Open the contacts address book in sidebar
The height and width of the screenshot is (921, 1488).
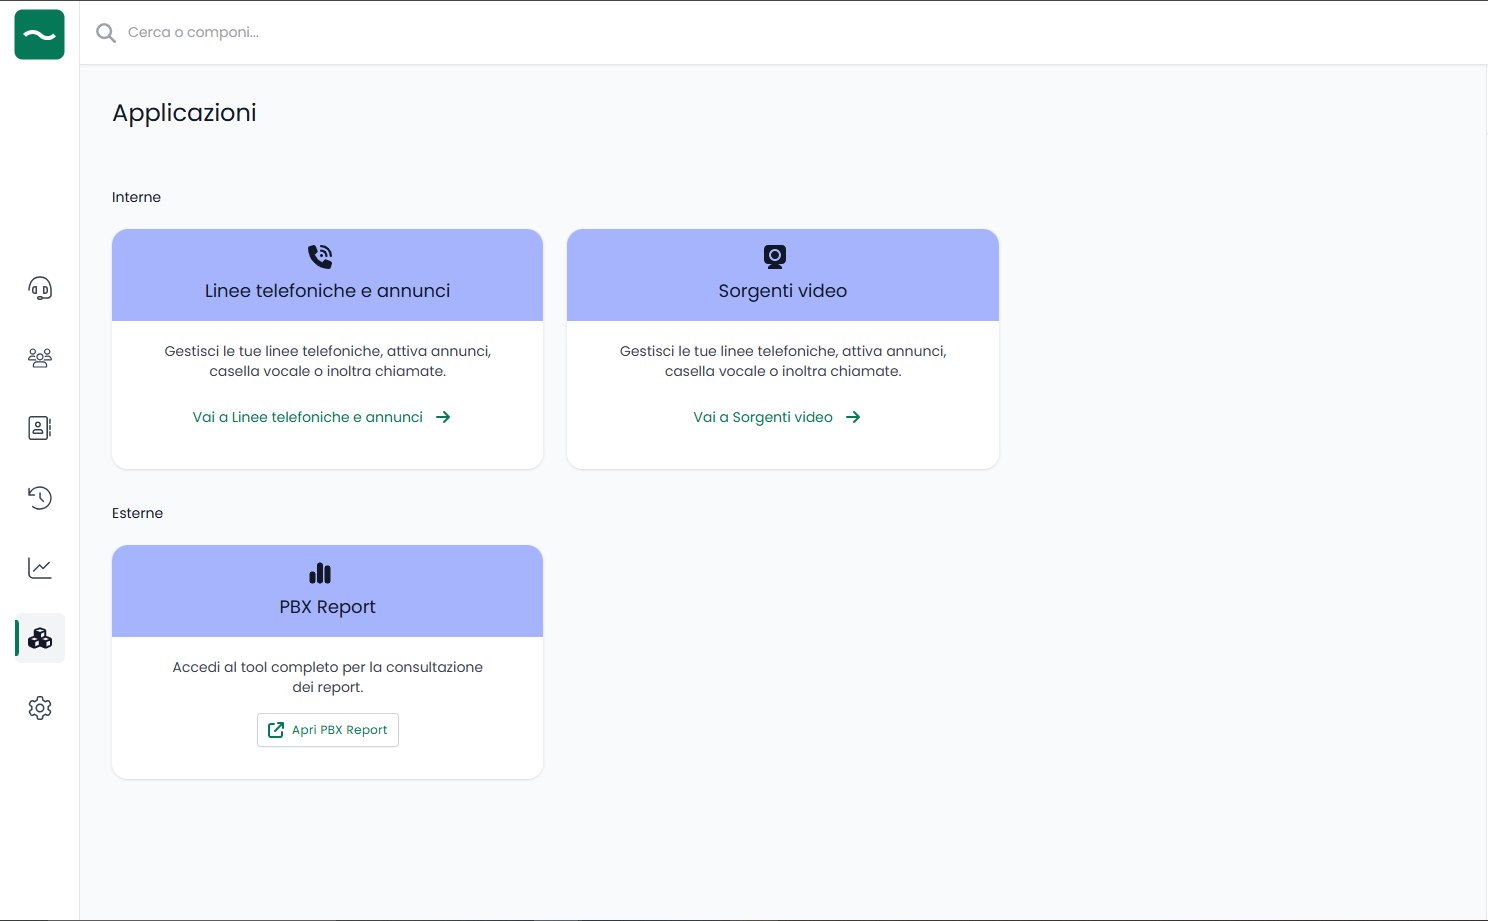tap(40, 428)
